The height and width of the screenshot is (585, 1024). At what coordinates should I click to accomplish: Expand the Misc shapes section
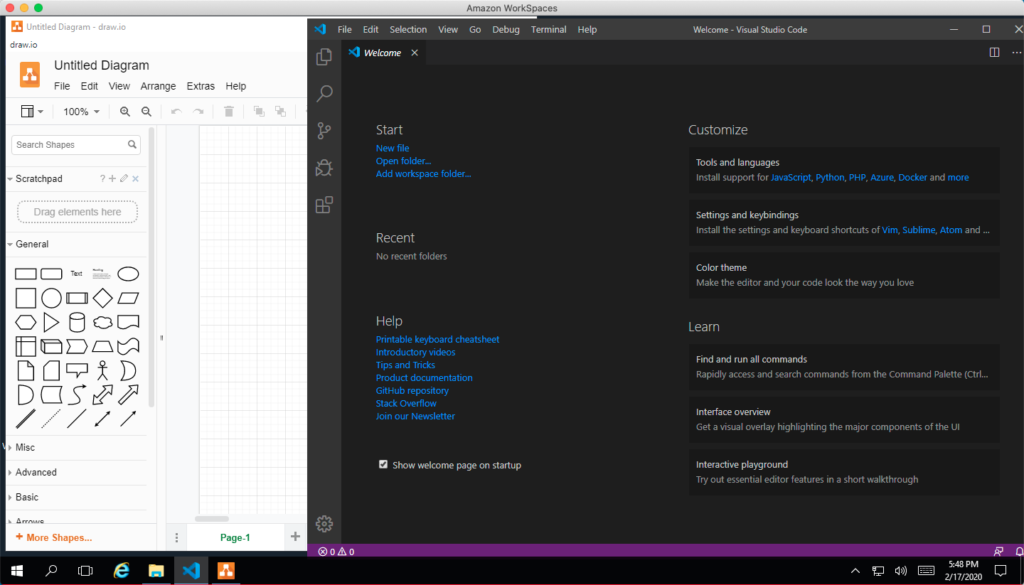[x=26, y=448]
